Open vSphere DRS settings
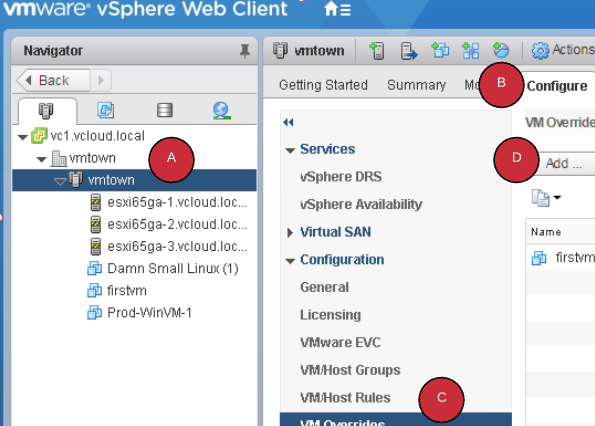Image resolution: width=595 pixels, height=426 pixels. coord(341,177)
